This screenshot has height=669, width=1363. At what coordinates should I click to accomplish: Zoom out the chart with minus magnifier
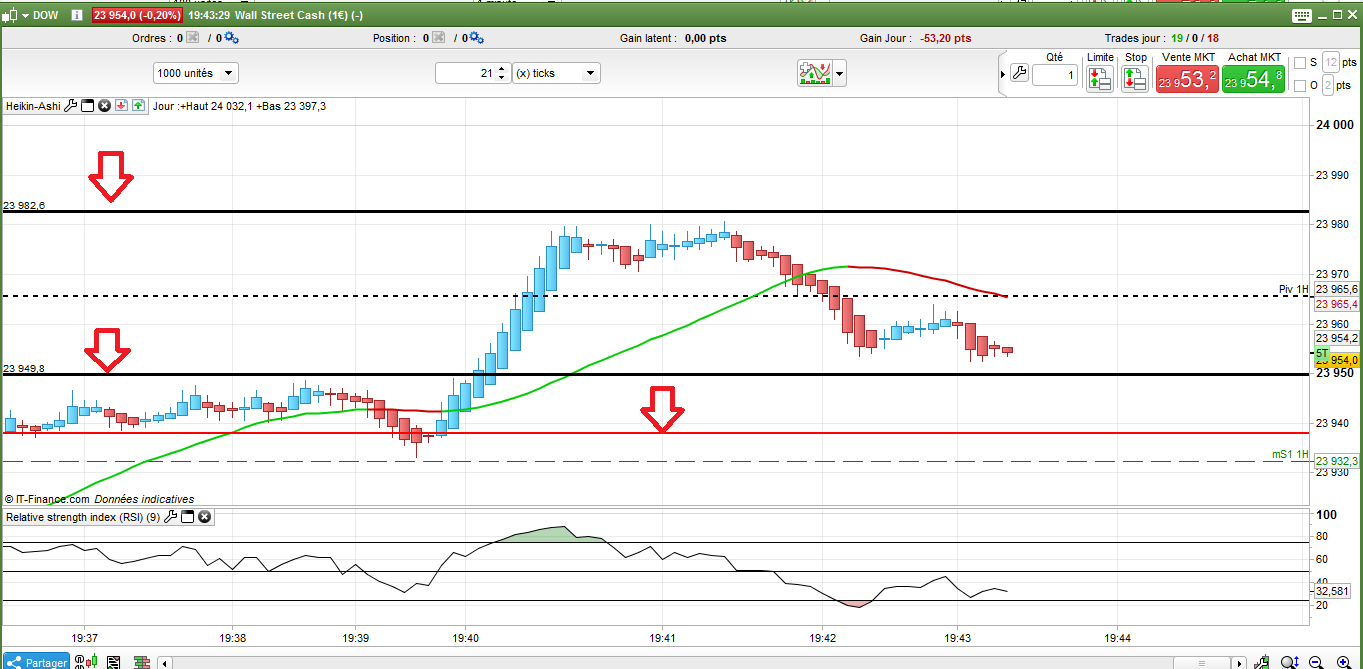[x=1317, y=662]
